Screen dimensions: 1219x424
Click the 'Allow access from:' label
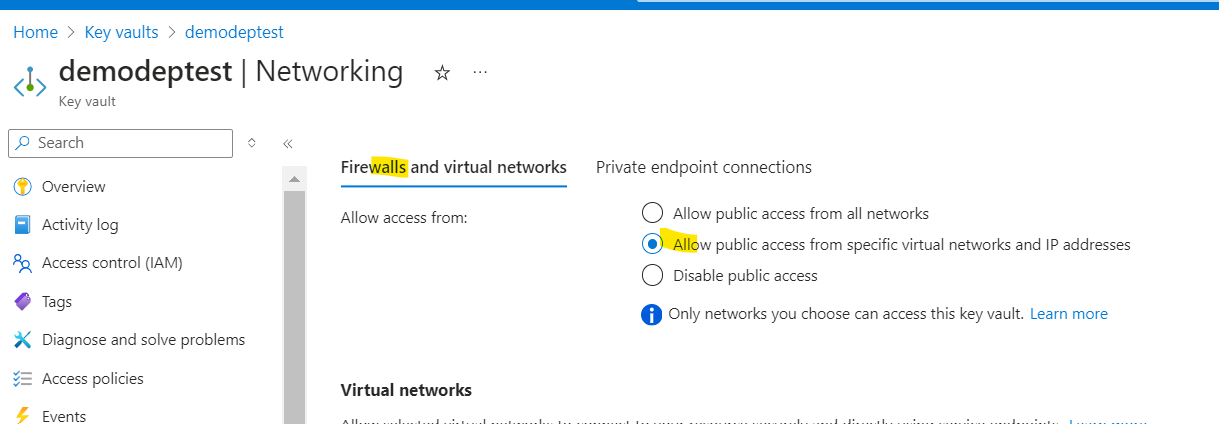click(404, 217)
